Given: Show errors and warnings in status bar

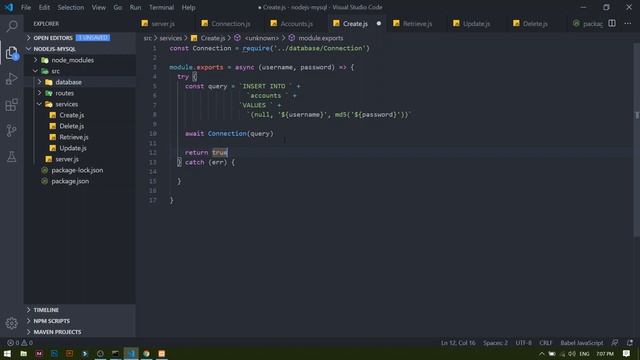Looking at the screenshot, I should [x=20, y=343].
